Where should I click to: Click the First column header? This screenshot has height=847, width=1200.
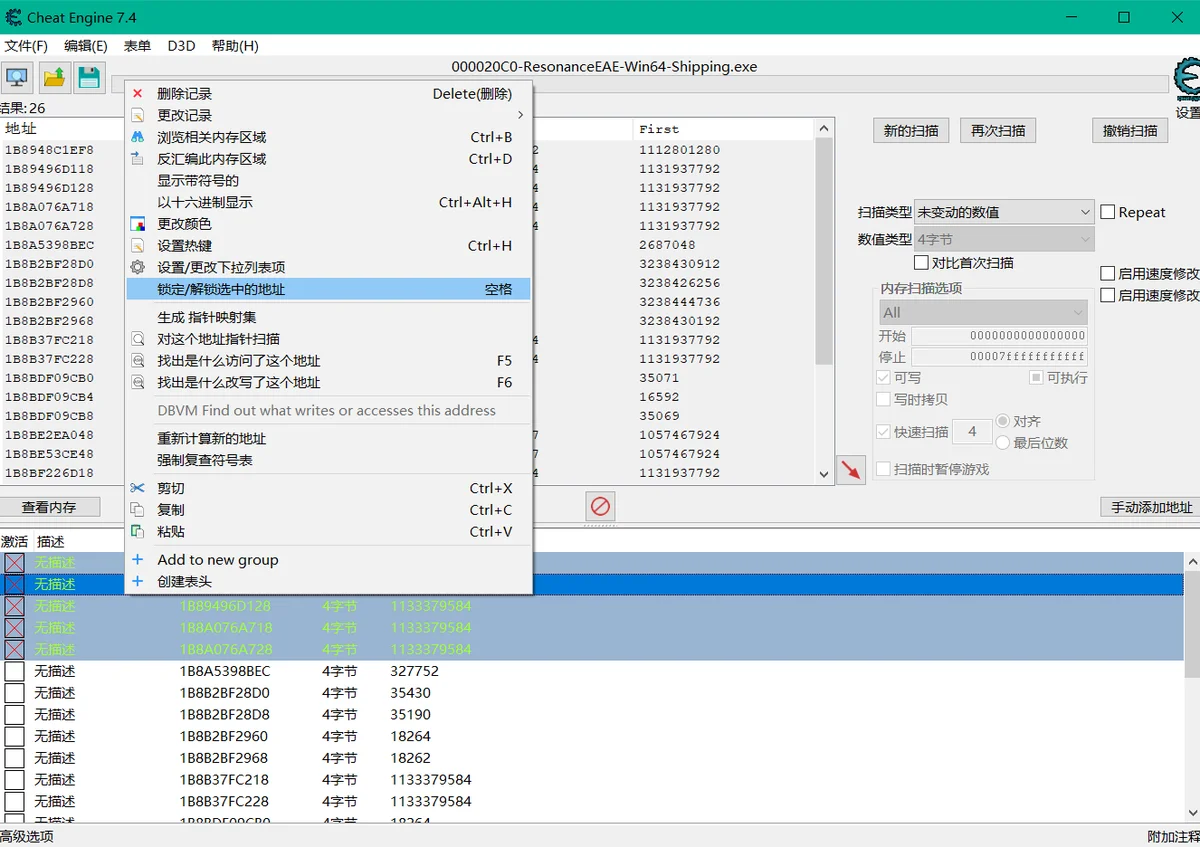pyautogui.click(x=724, y=129)
